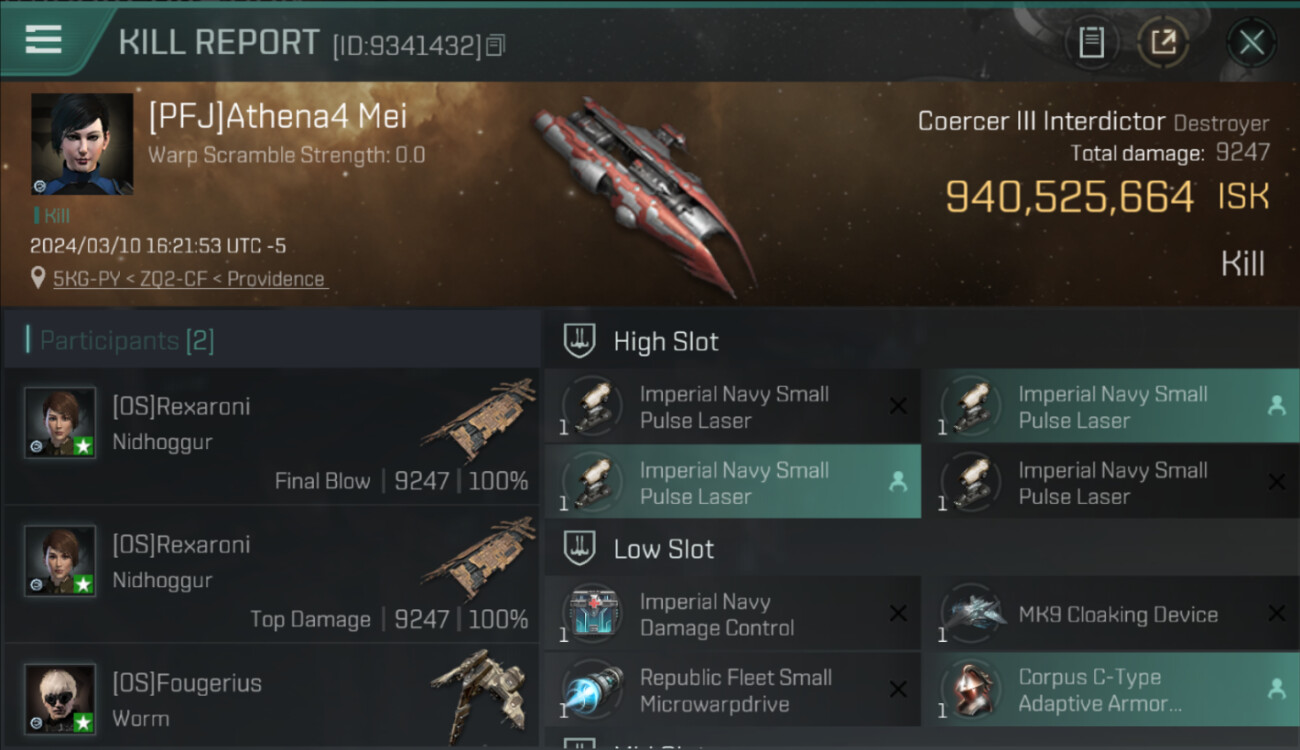Open Rexaroni's Top Damage entry
Screen dimensions: 1300x750
tap(271, 574)
